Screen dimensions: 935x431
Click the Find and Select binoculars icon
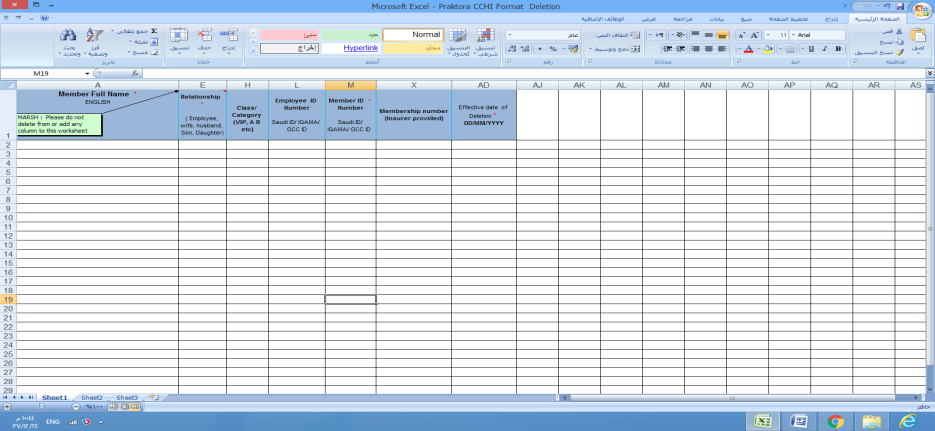pos(68,35)
